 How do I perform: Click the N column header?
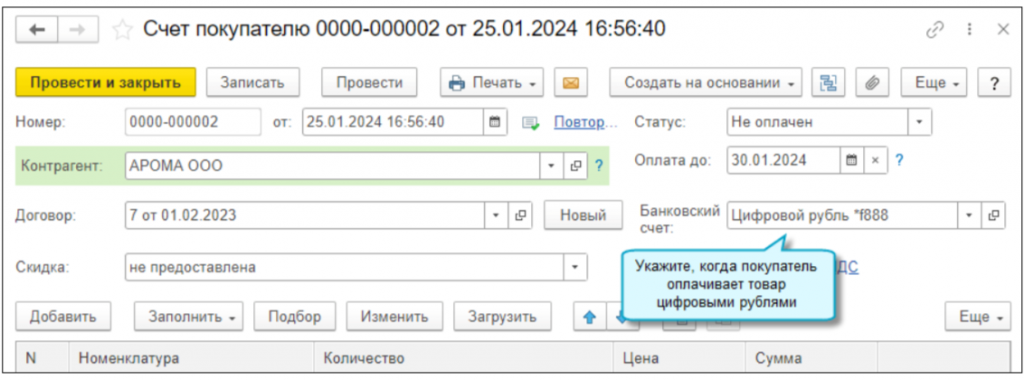[42, 358]
